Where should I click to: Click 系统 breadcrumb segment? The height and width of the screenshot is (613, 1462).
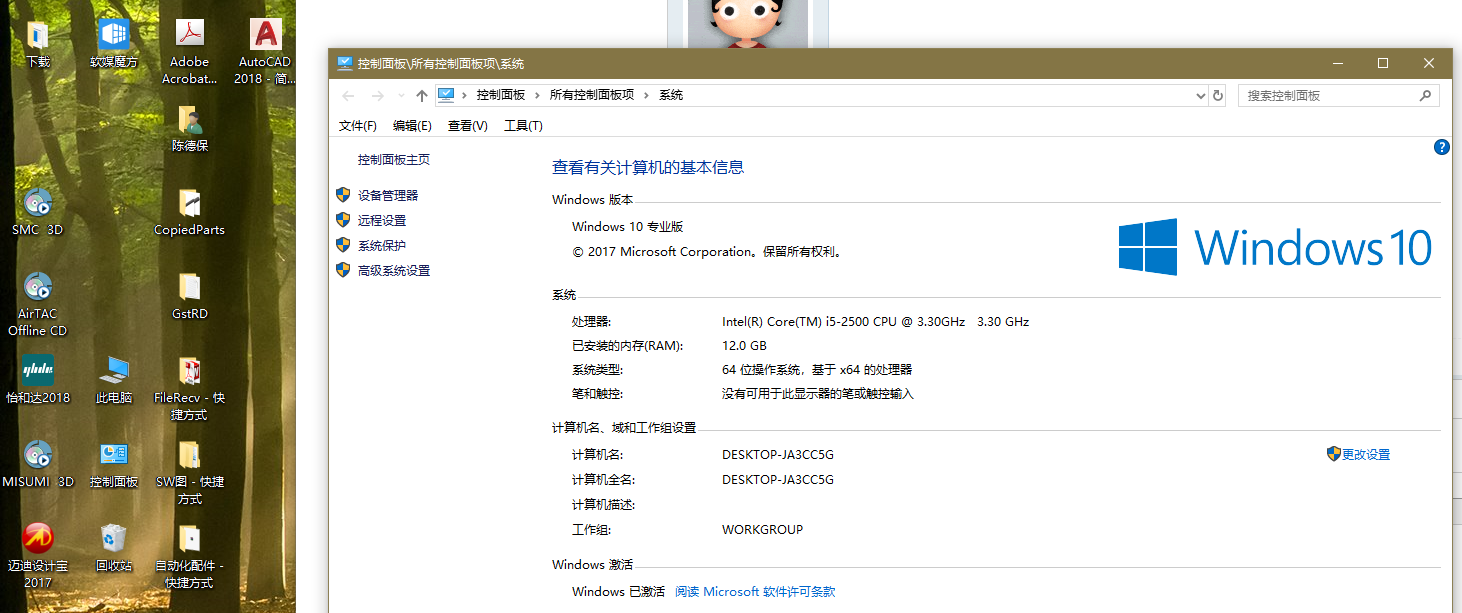(671, 95)
